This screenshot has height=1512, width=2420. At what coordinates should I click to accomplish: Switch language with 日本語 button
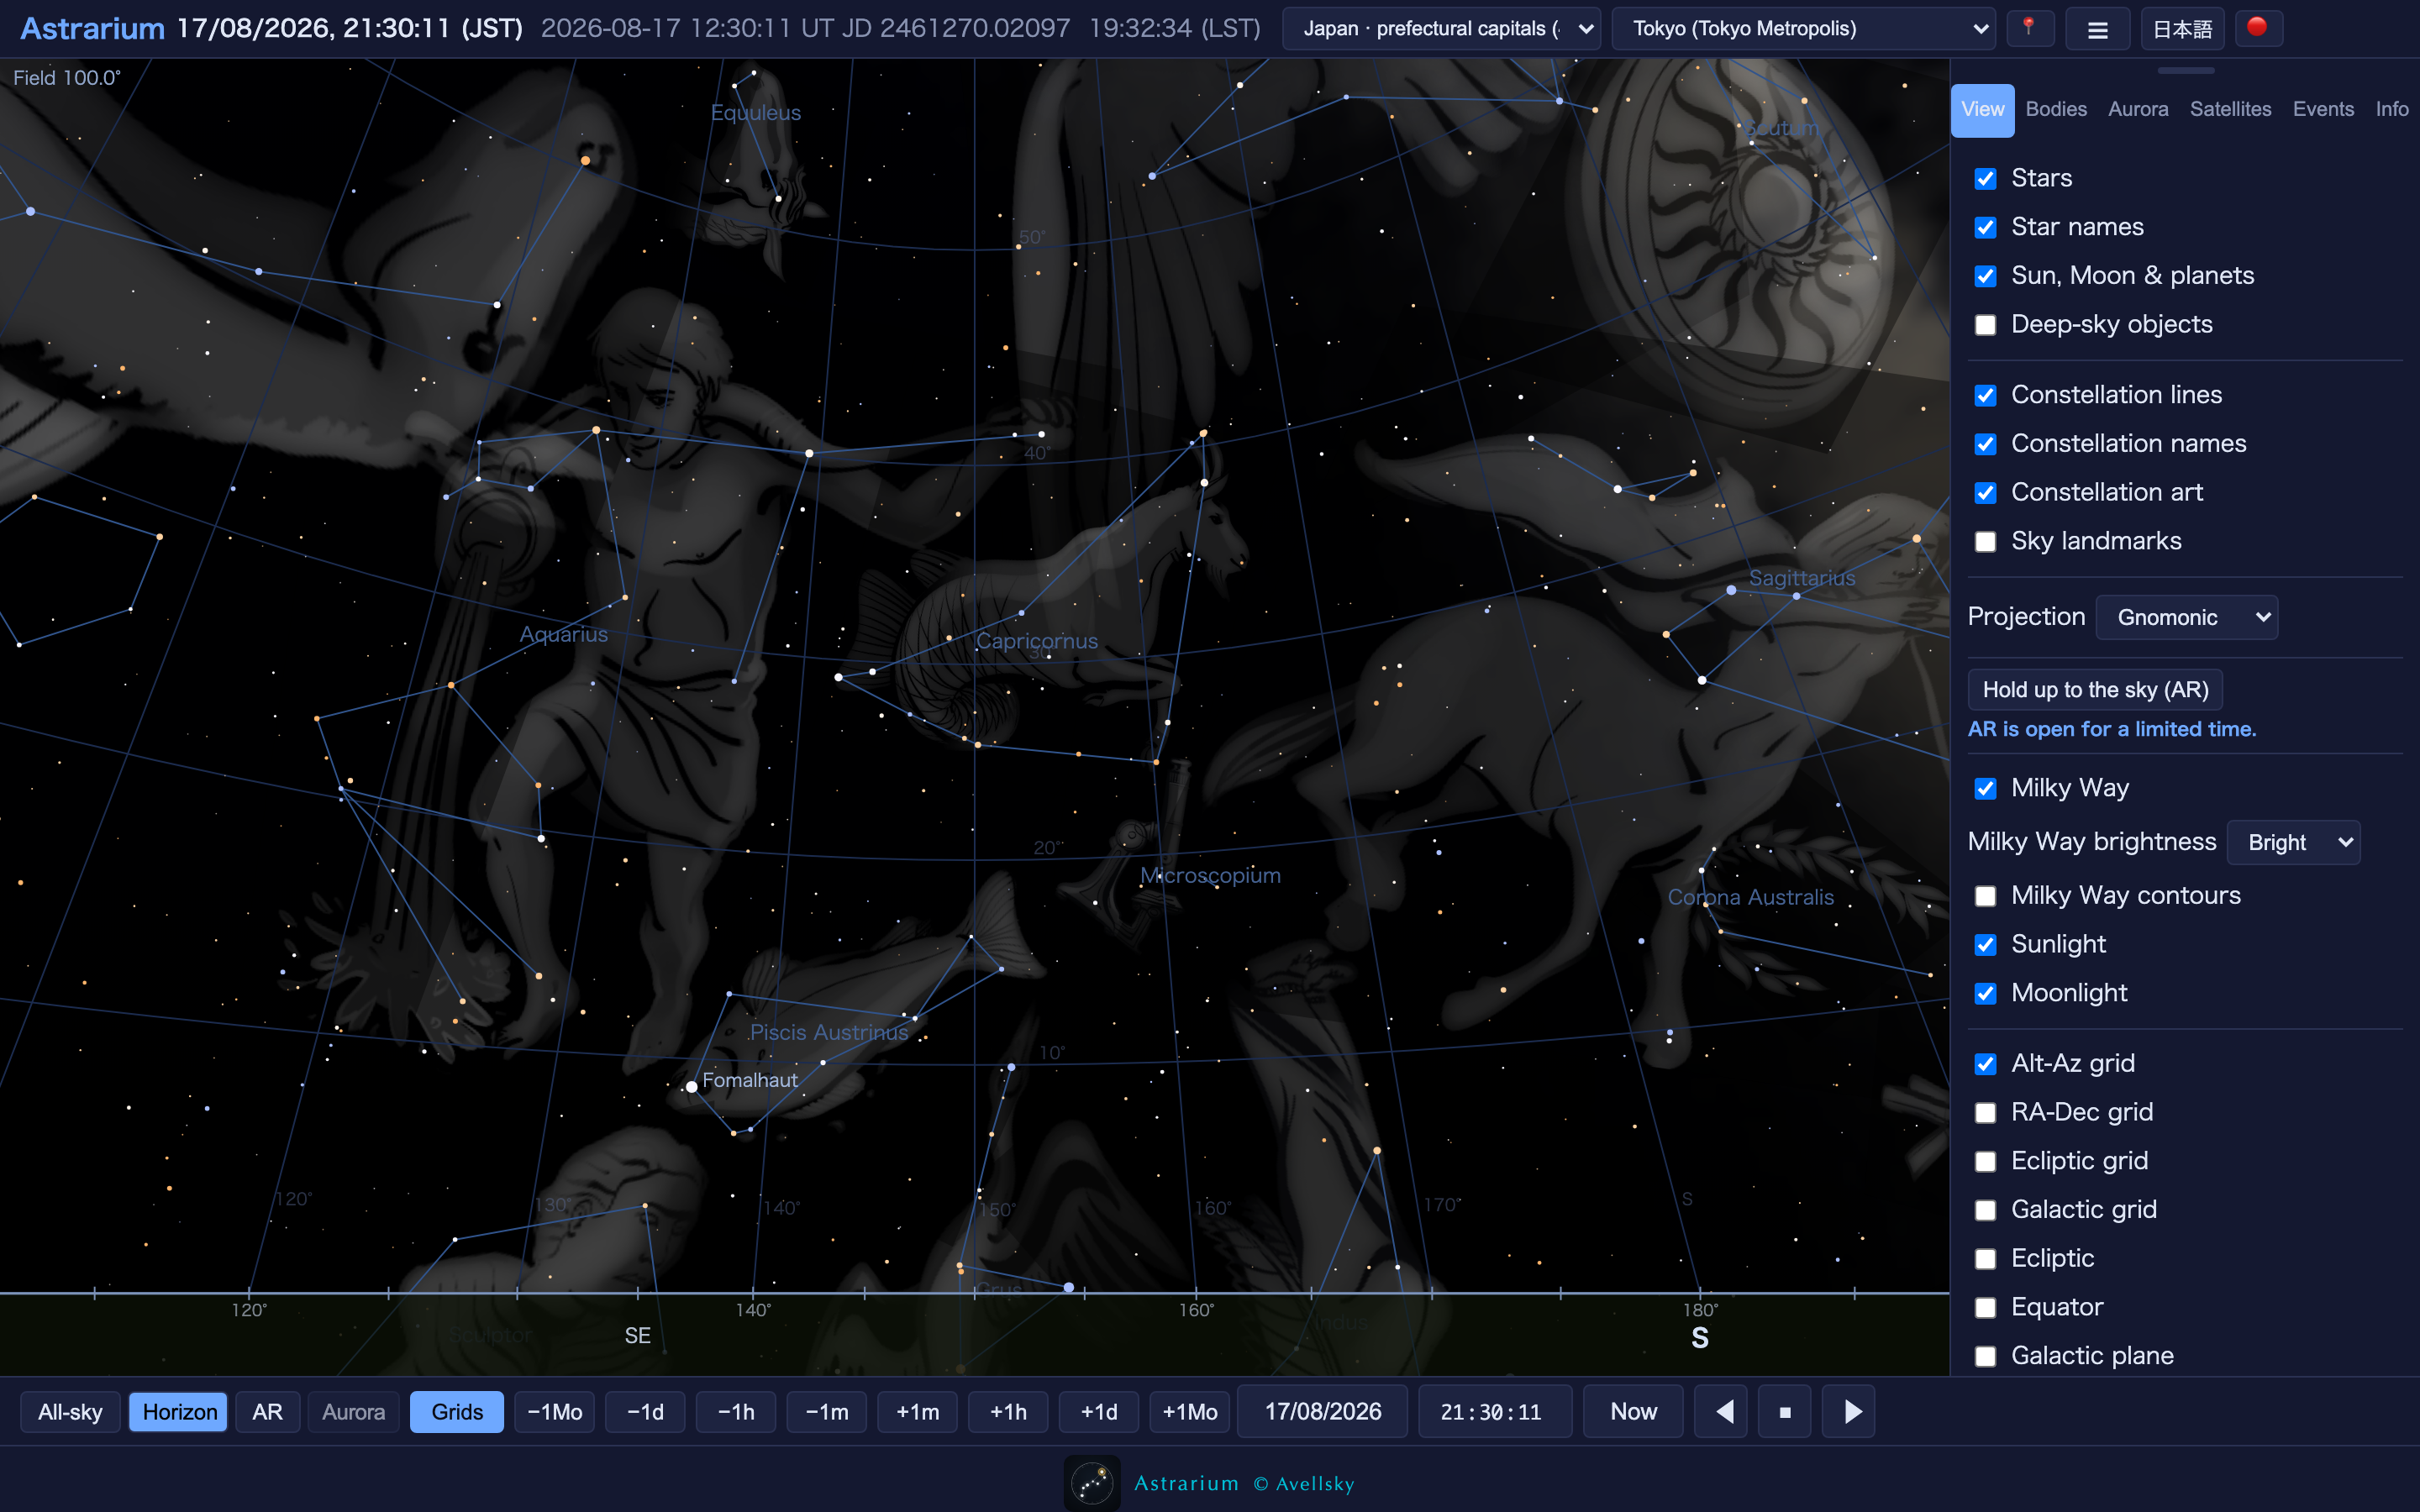tap(2182, 28)
